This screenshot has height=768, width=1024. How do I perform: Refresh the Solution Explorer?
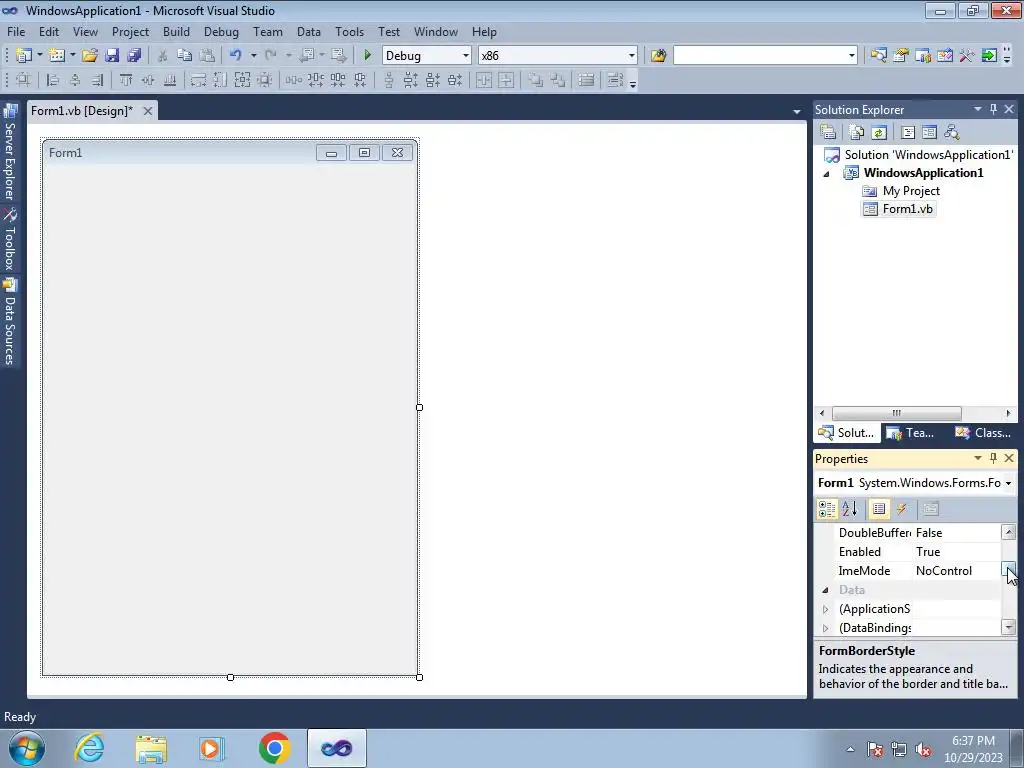(x=879, y=133)
